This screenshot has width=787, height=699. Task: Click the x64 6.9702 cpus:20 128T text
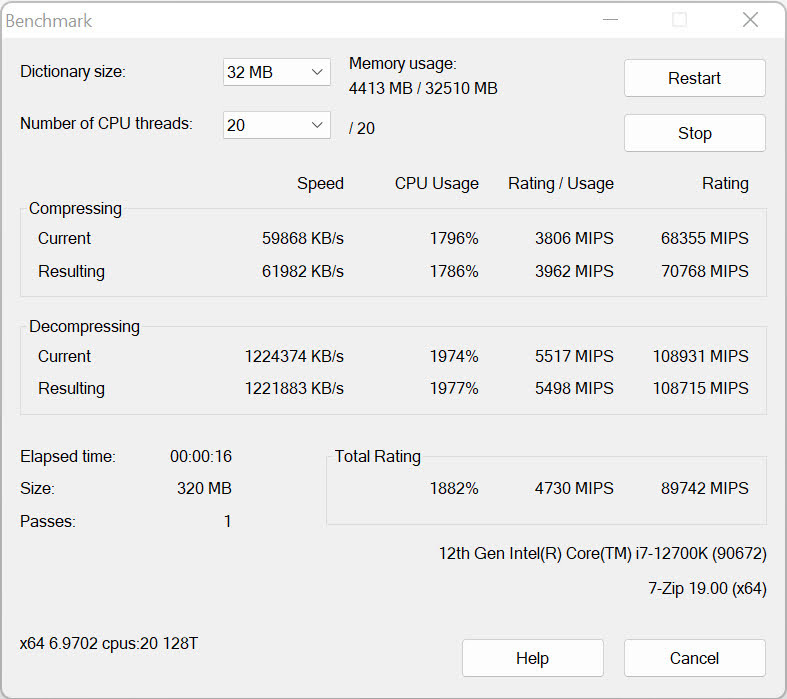(109, 644)
